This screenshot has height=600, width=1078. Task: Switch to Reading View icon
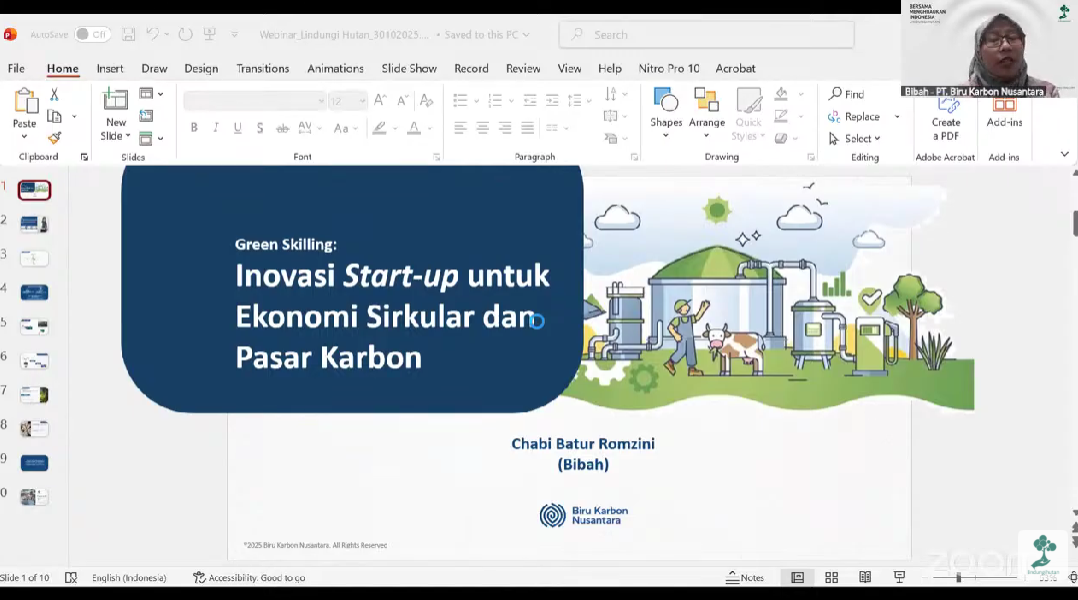[x=865, y=577]
